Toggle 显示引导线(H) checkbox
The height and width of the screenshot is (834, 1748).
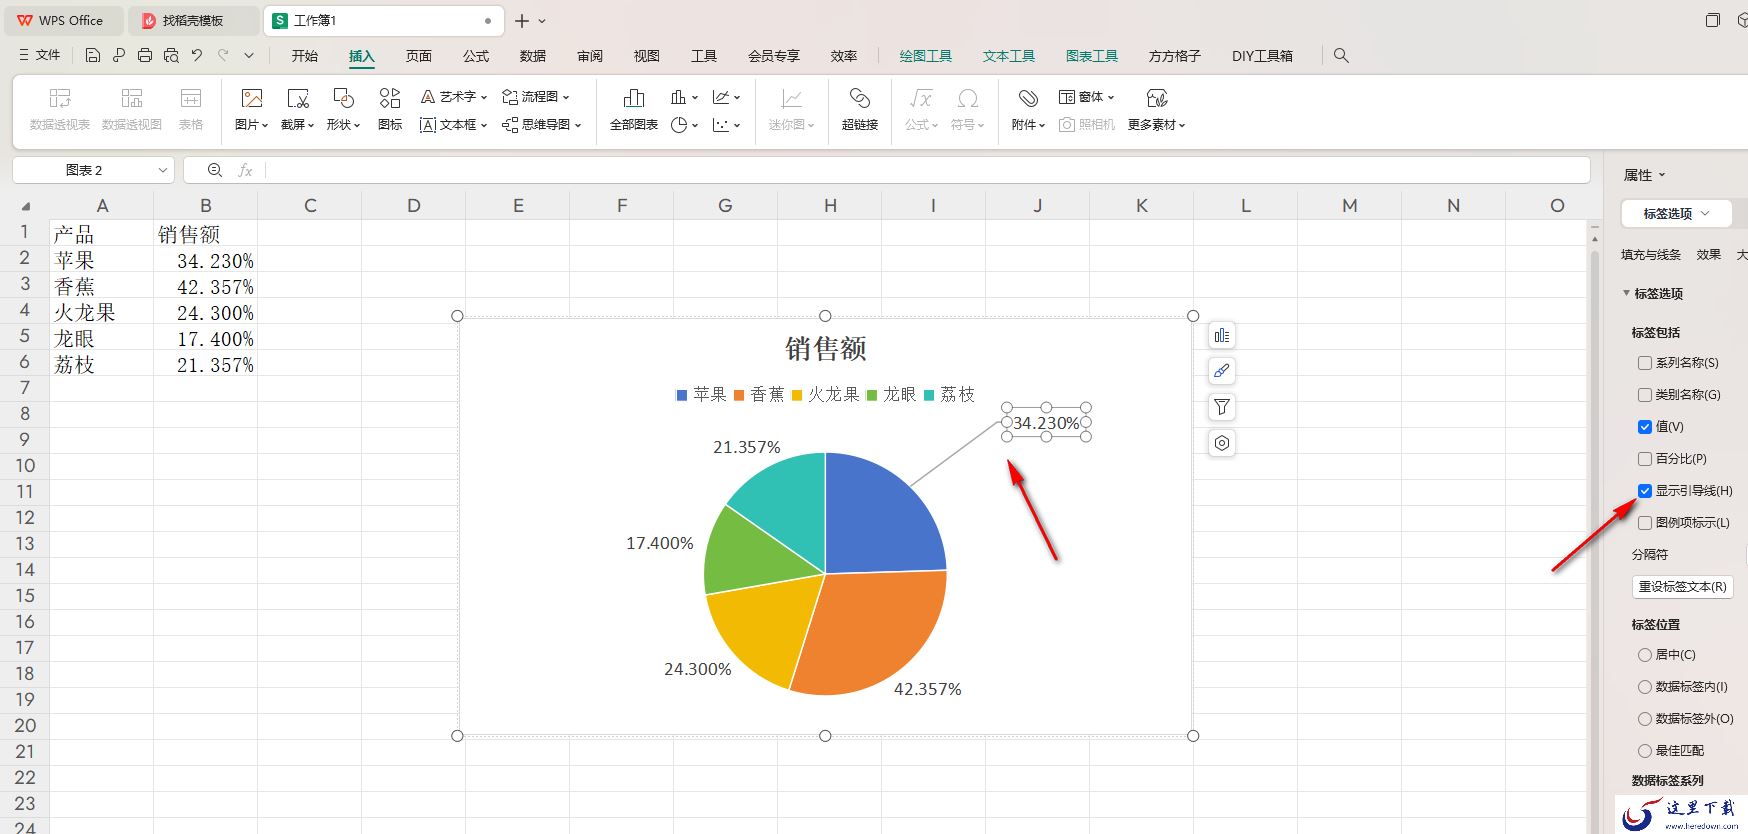coord(1645,491)
